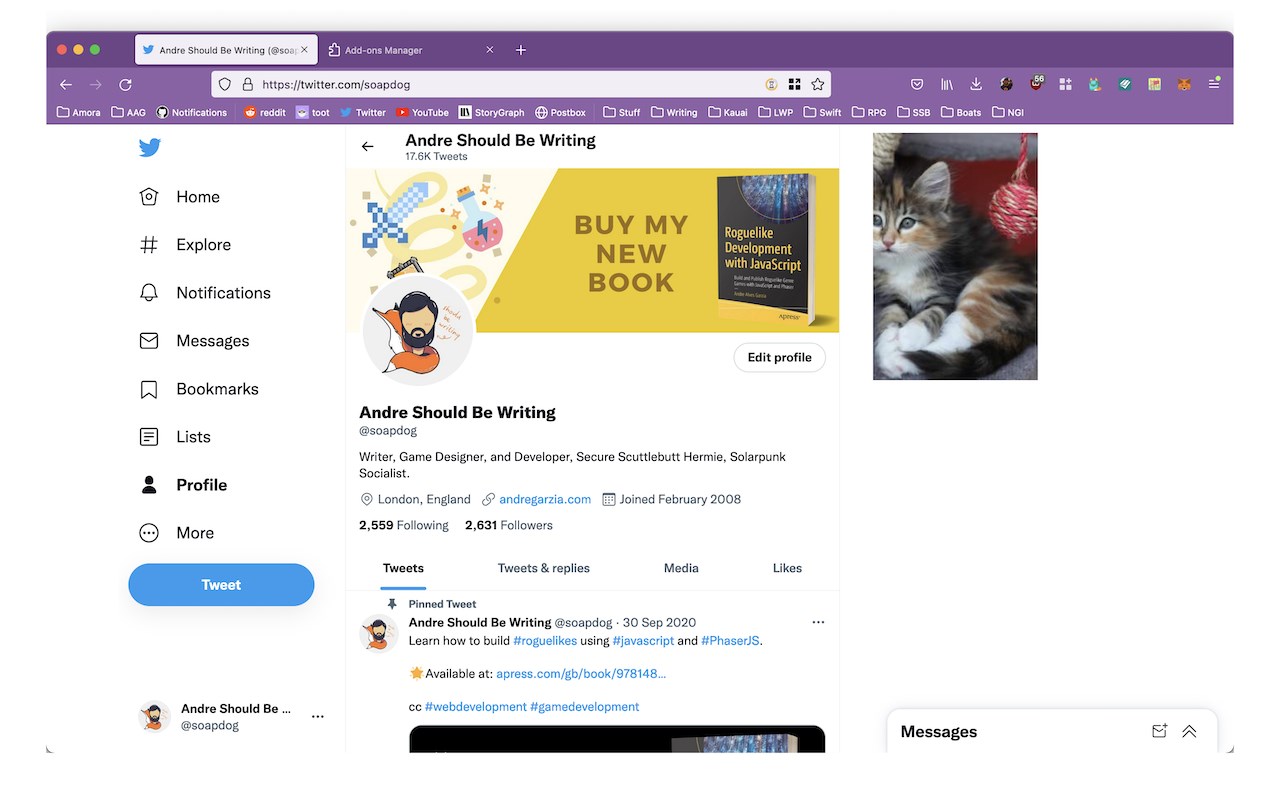Click the #roguelikes hashtag
The image size is (1280, 800).
(x=545, y=640)
